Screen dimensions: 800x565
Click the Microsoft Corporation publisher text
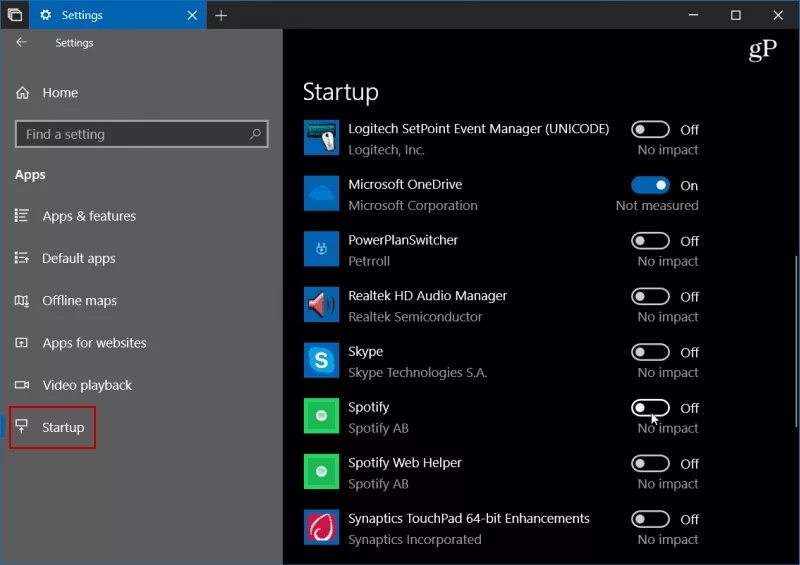(413, 206)
